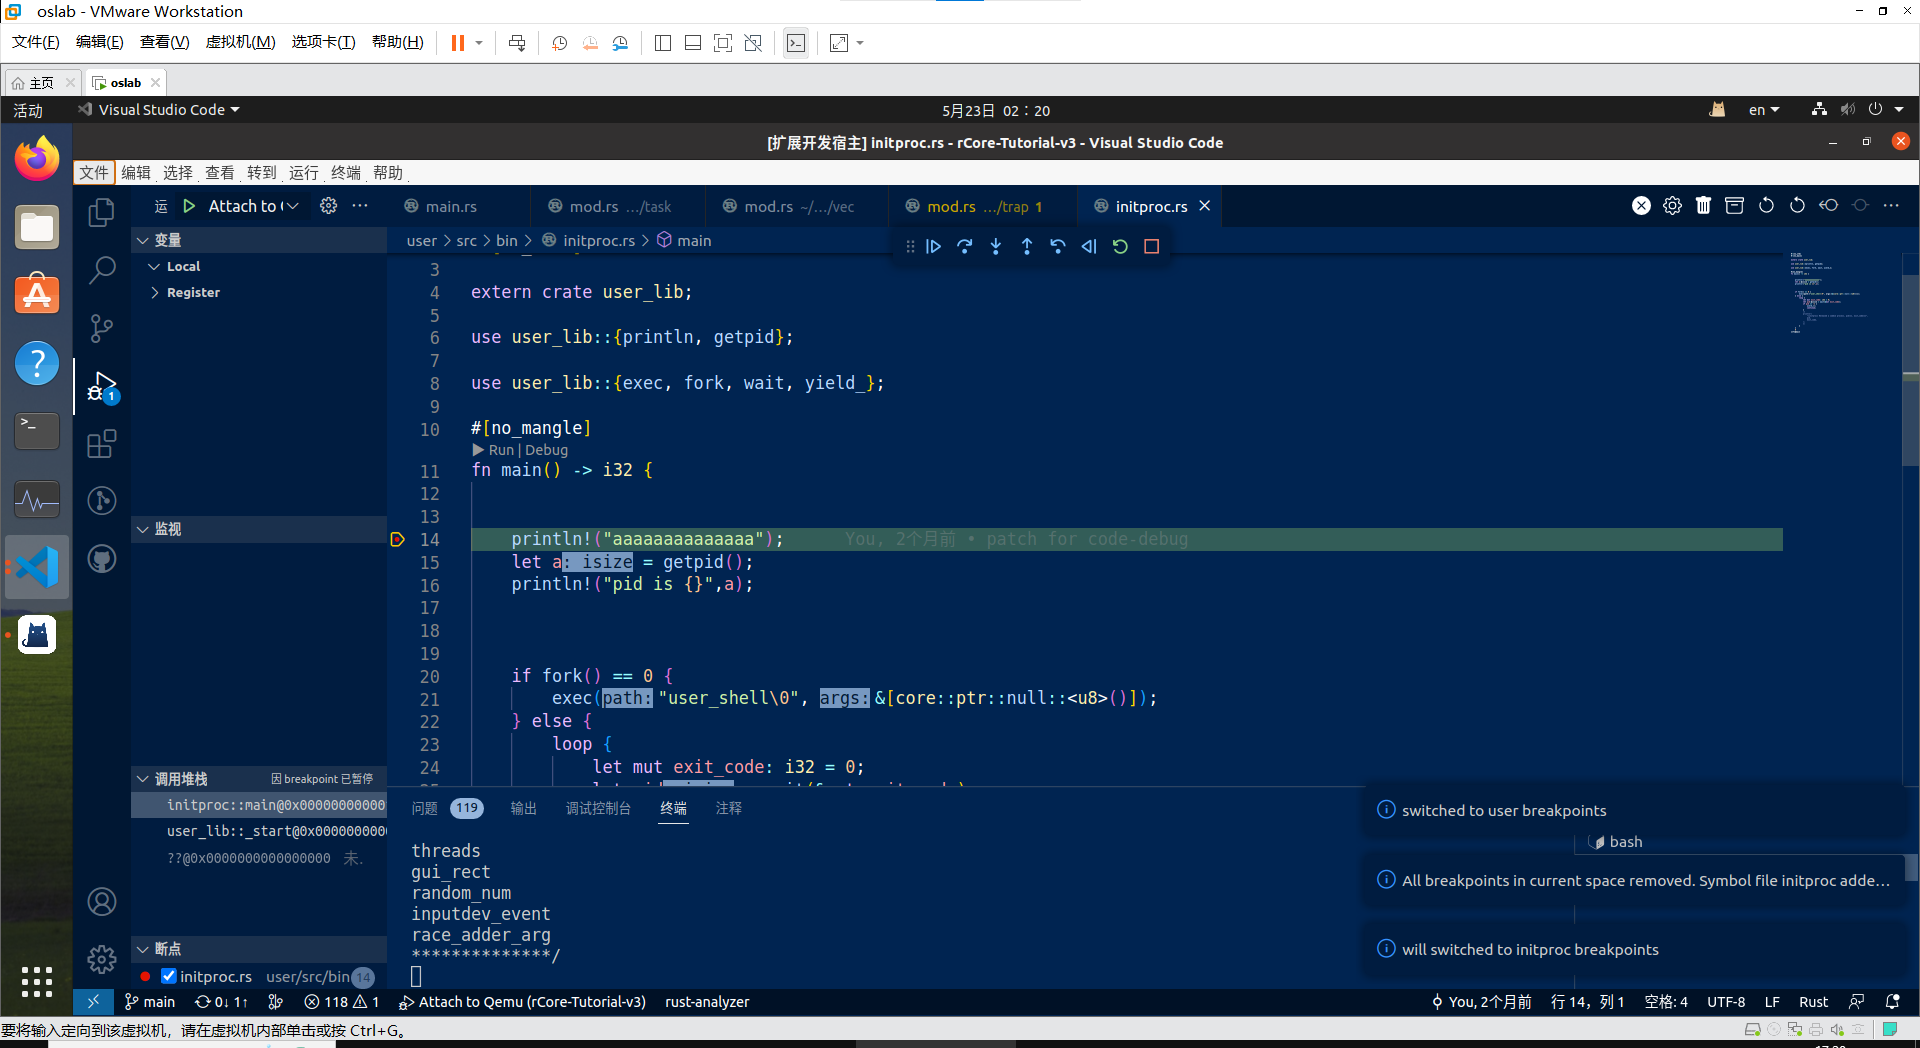
Task: Expand the Register variables scope
Action: click(x=154, y=293)
